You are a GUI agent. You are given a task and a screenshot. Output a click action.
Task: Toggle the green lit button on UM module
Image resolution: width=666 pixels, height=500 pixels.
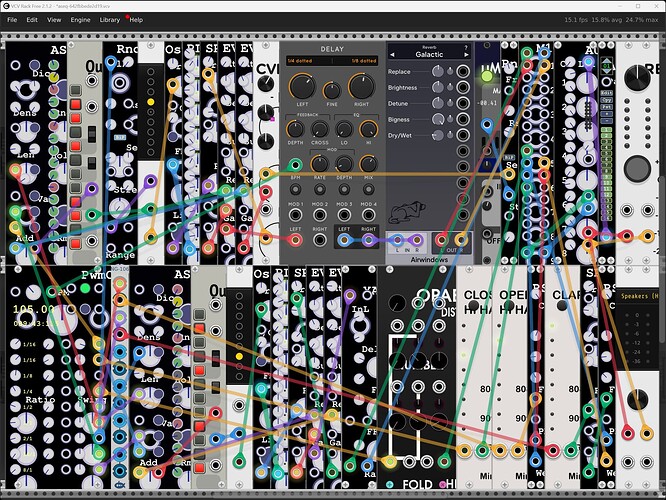pos(487,76)
